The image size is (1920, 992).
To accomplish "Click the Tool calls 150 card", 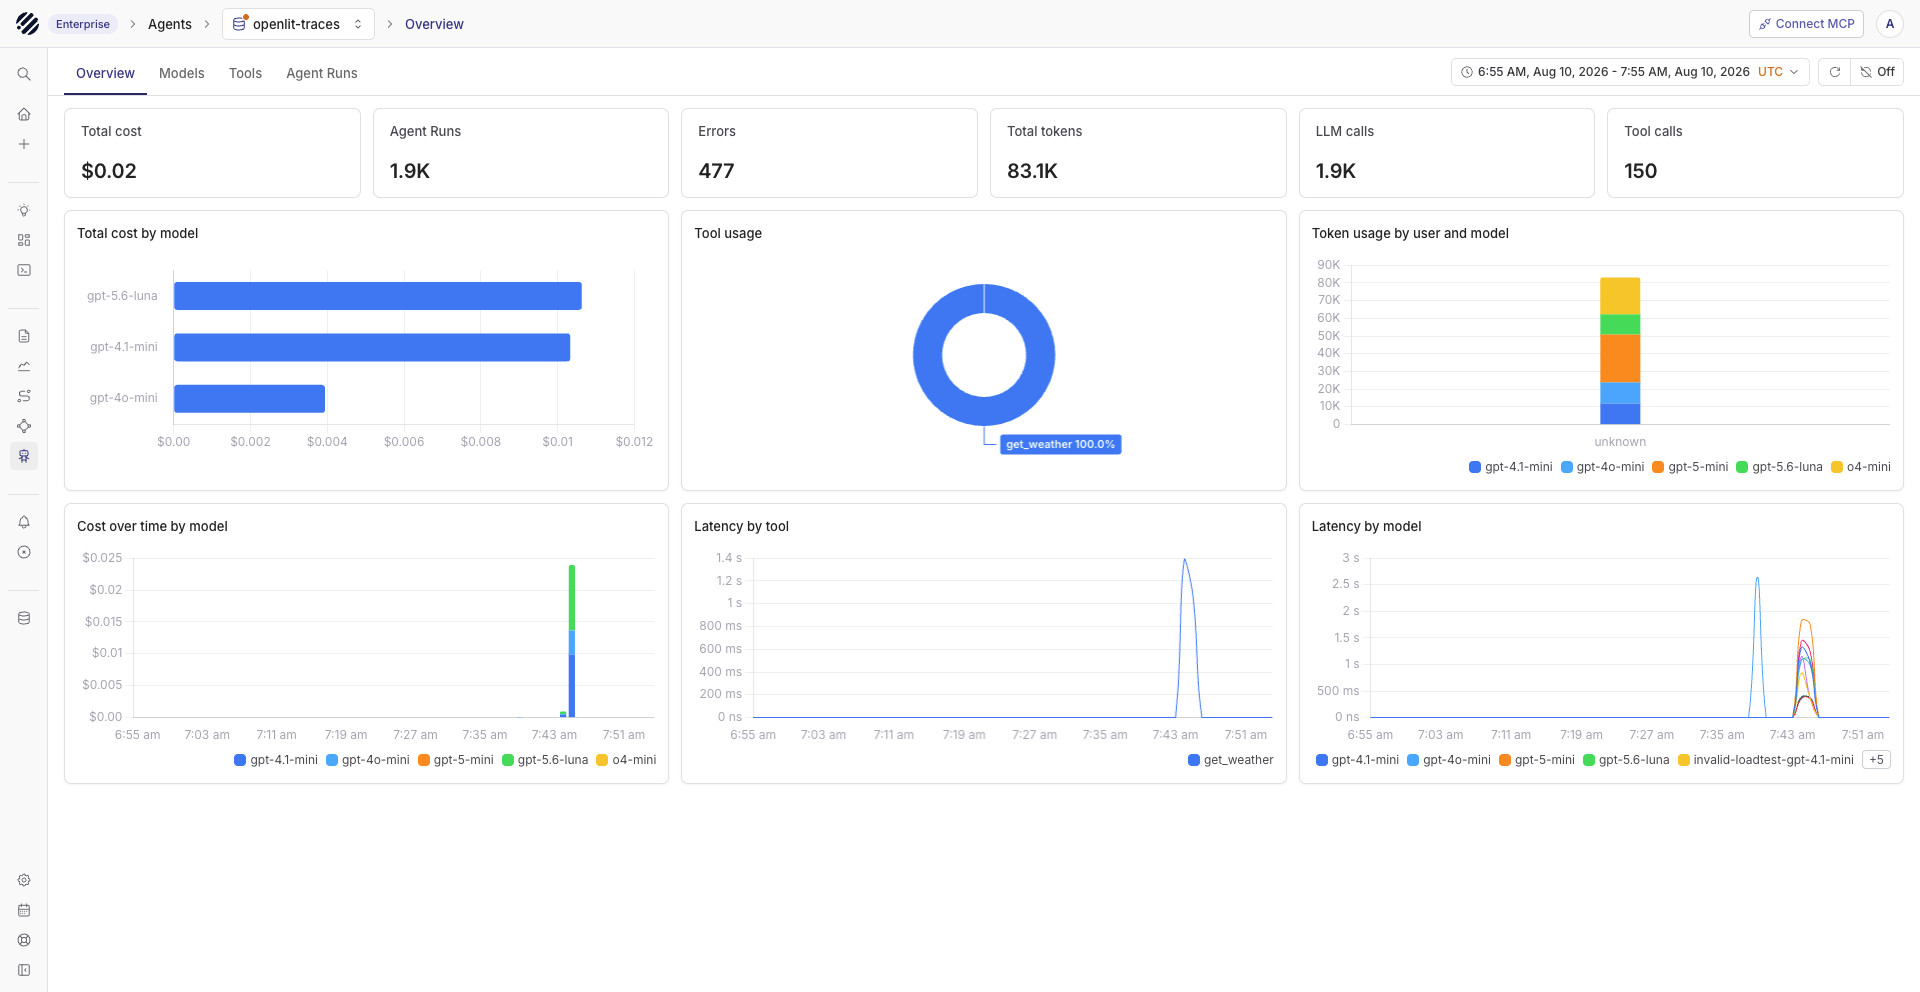I will tap(1755, 153).
